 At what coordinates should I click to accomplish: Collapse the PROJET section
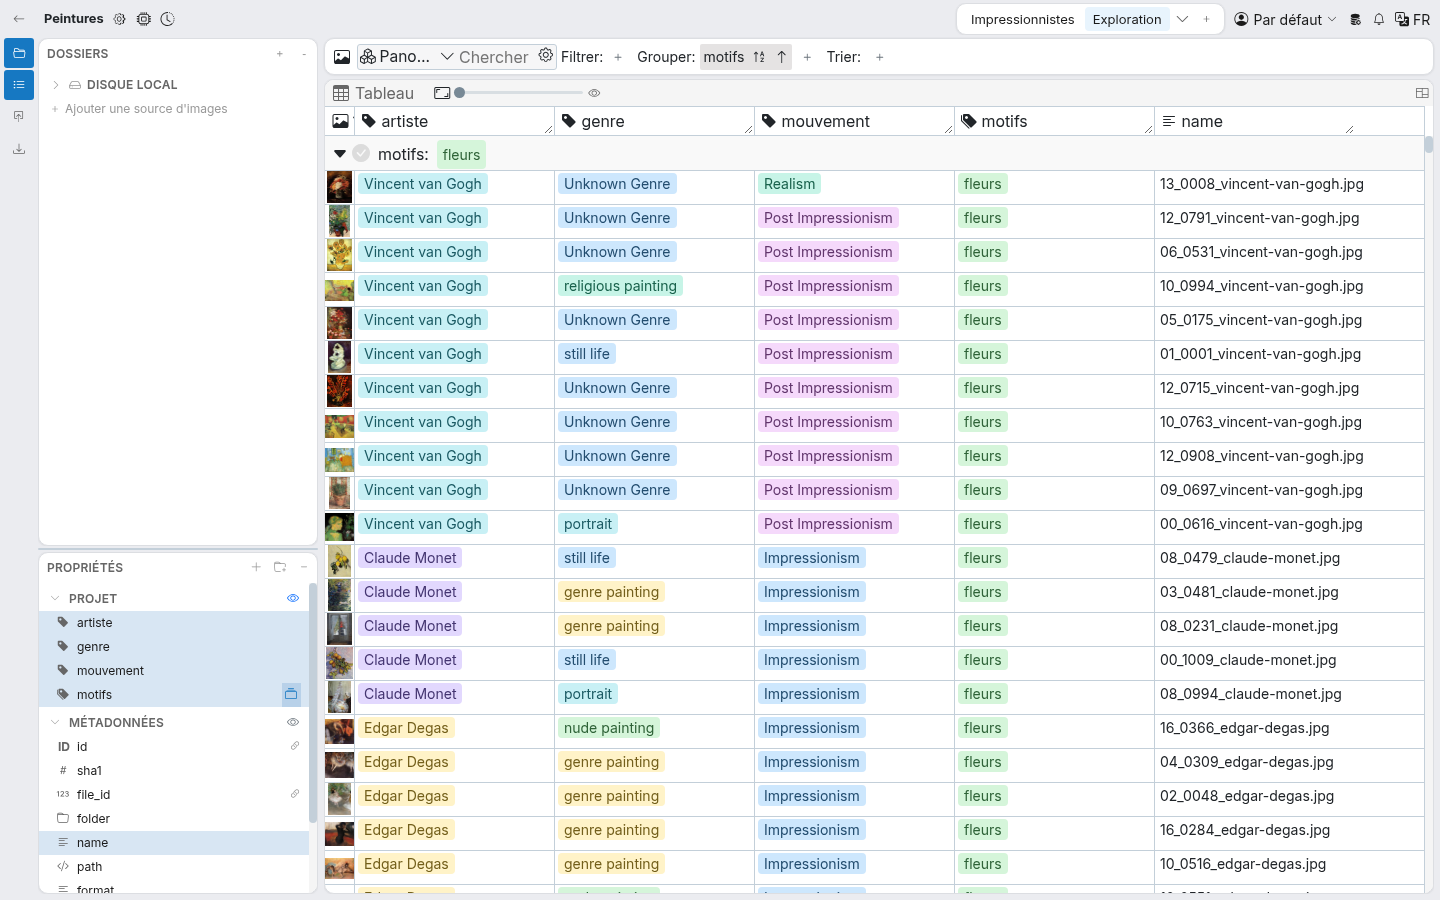[x=55, y=598]
